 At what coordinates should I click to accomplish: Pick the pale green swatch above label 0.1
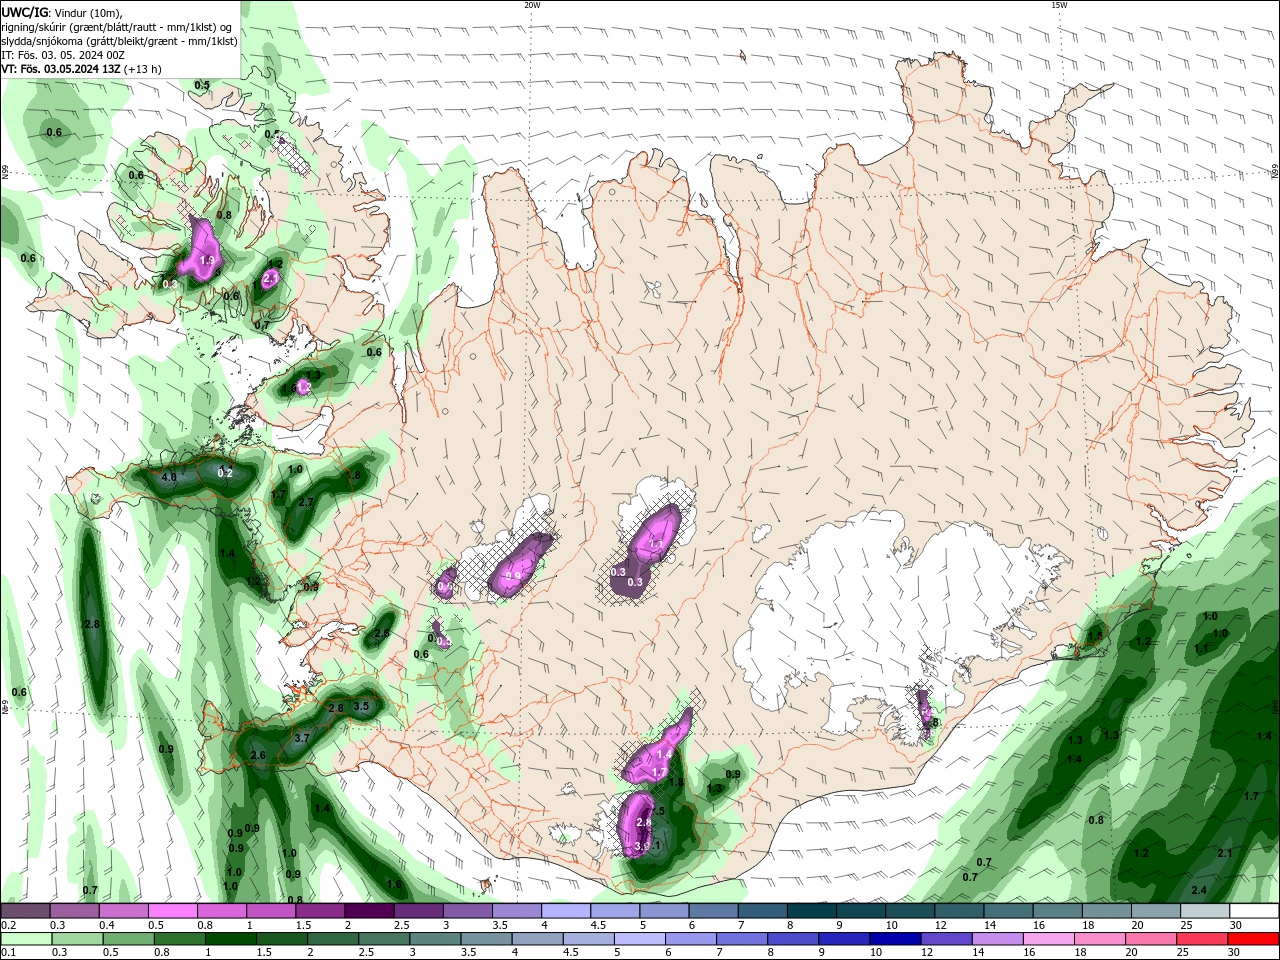[x=25, y=939]
